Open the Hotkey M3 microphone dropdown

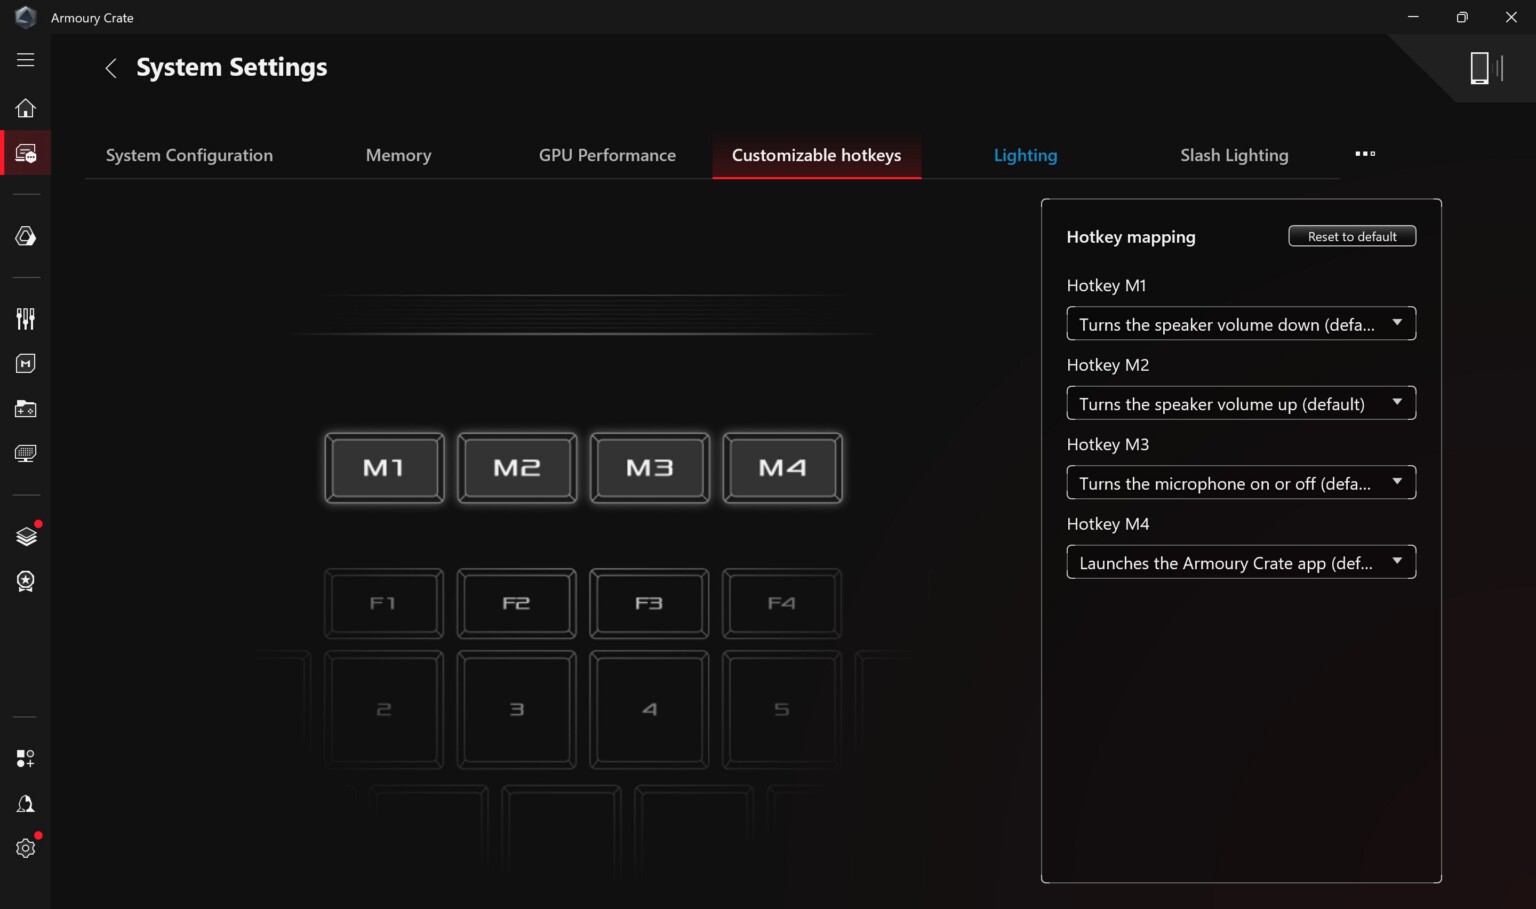point(1241,483)
